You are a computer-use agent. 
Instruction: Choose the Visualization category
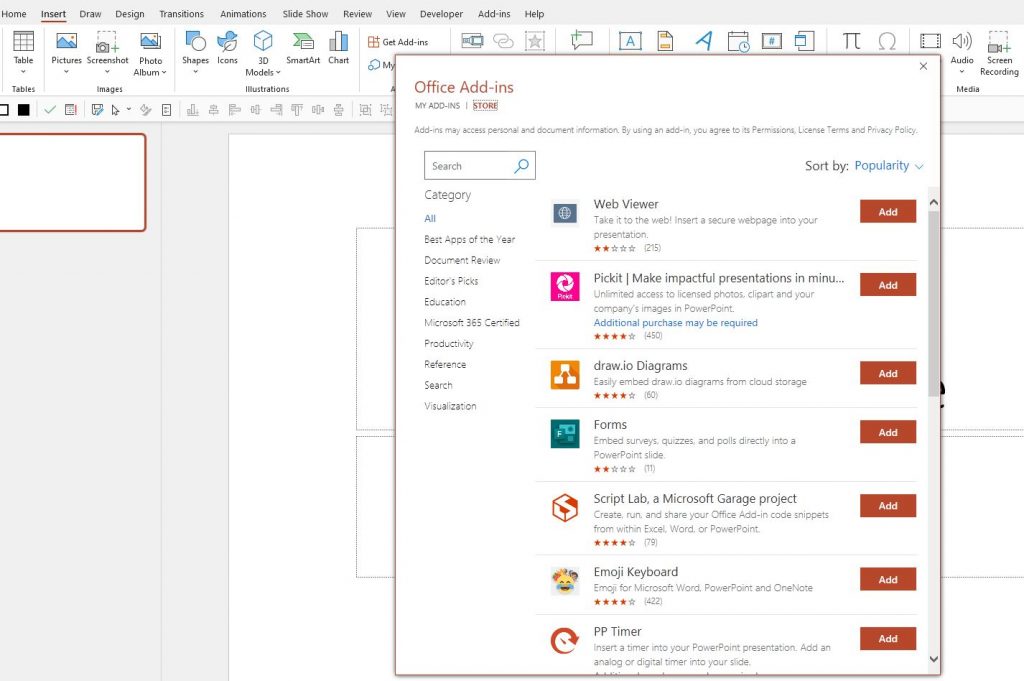450,406
